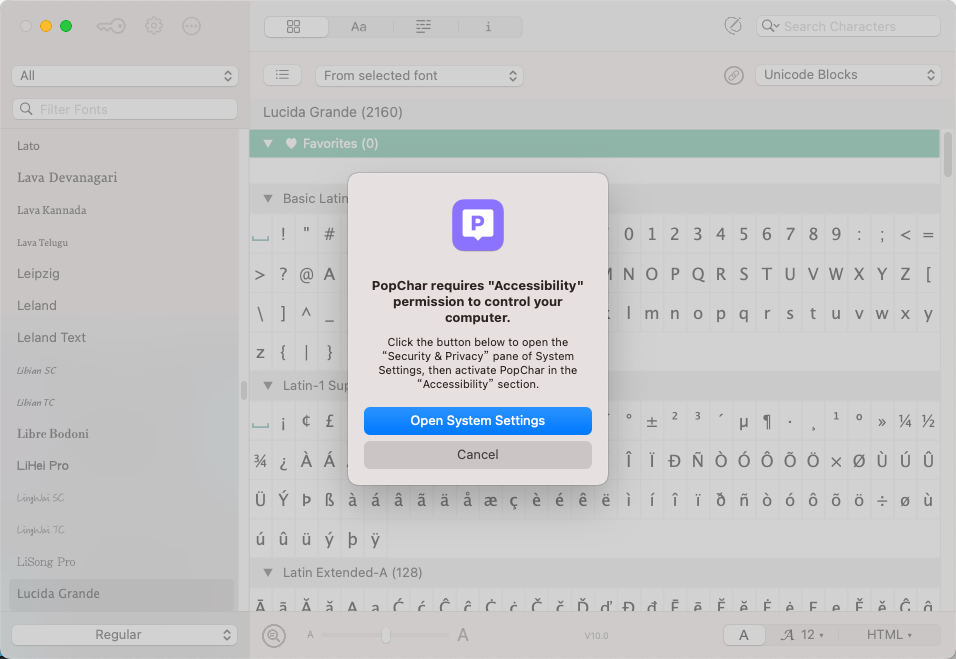956x659 pixels.
Task: Click the group list icon beside font source
Action: pyautogui.click(x=282, y=74)
